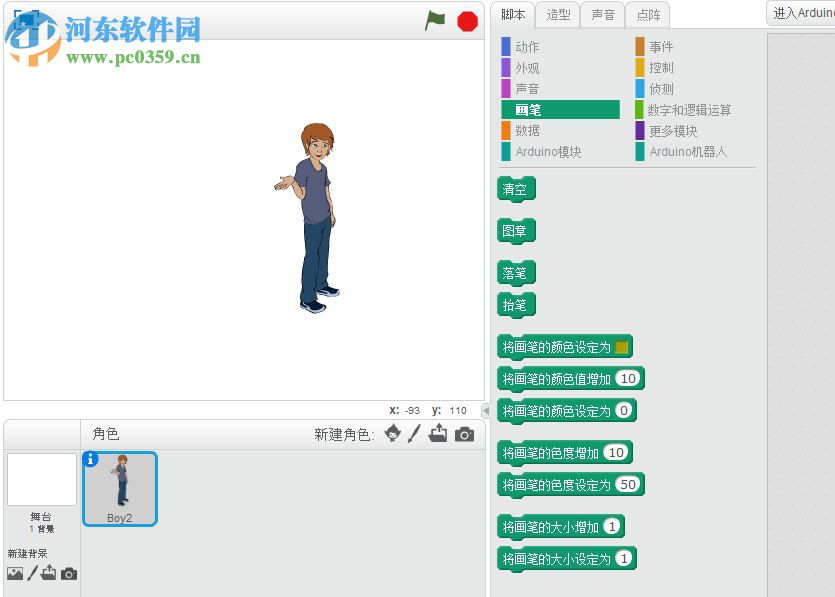Open the 造型 costumes tab
The width and height of the screenshot is (835, 597).
[557, 14]
